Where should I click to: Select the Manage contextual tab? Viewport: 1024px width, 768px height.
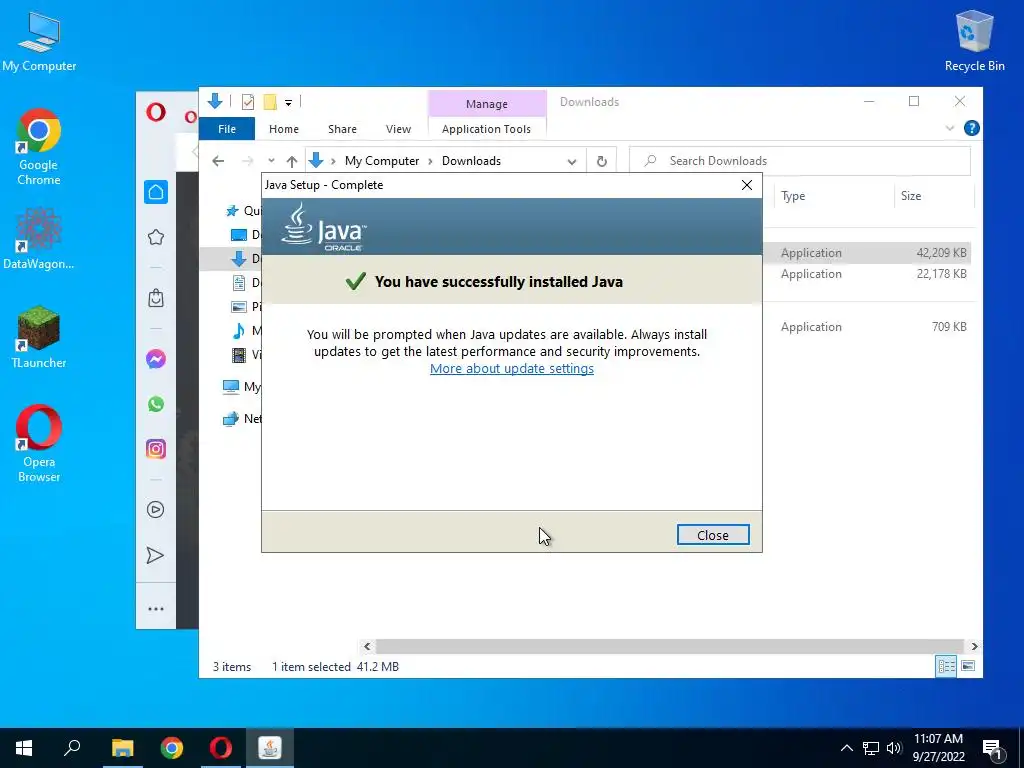tap(487, 104)
